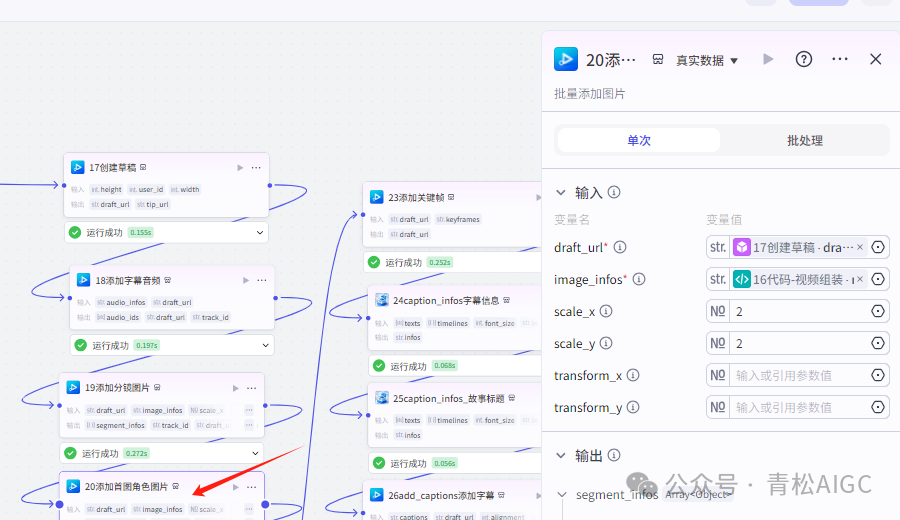Show info tooltip for transform_y
Screen dimensions: 900x520
(633, 407)
